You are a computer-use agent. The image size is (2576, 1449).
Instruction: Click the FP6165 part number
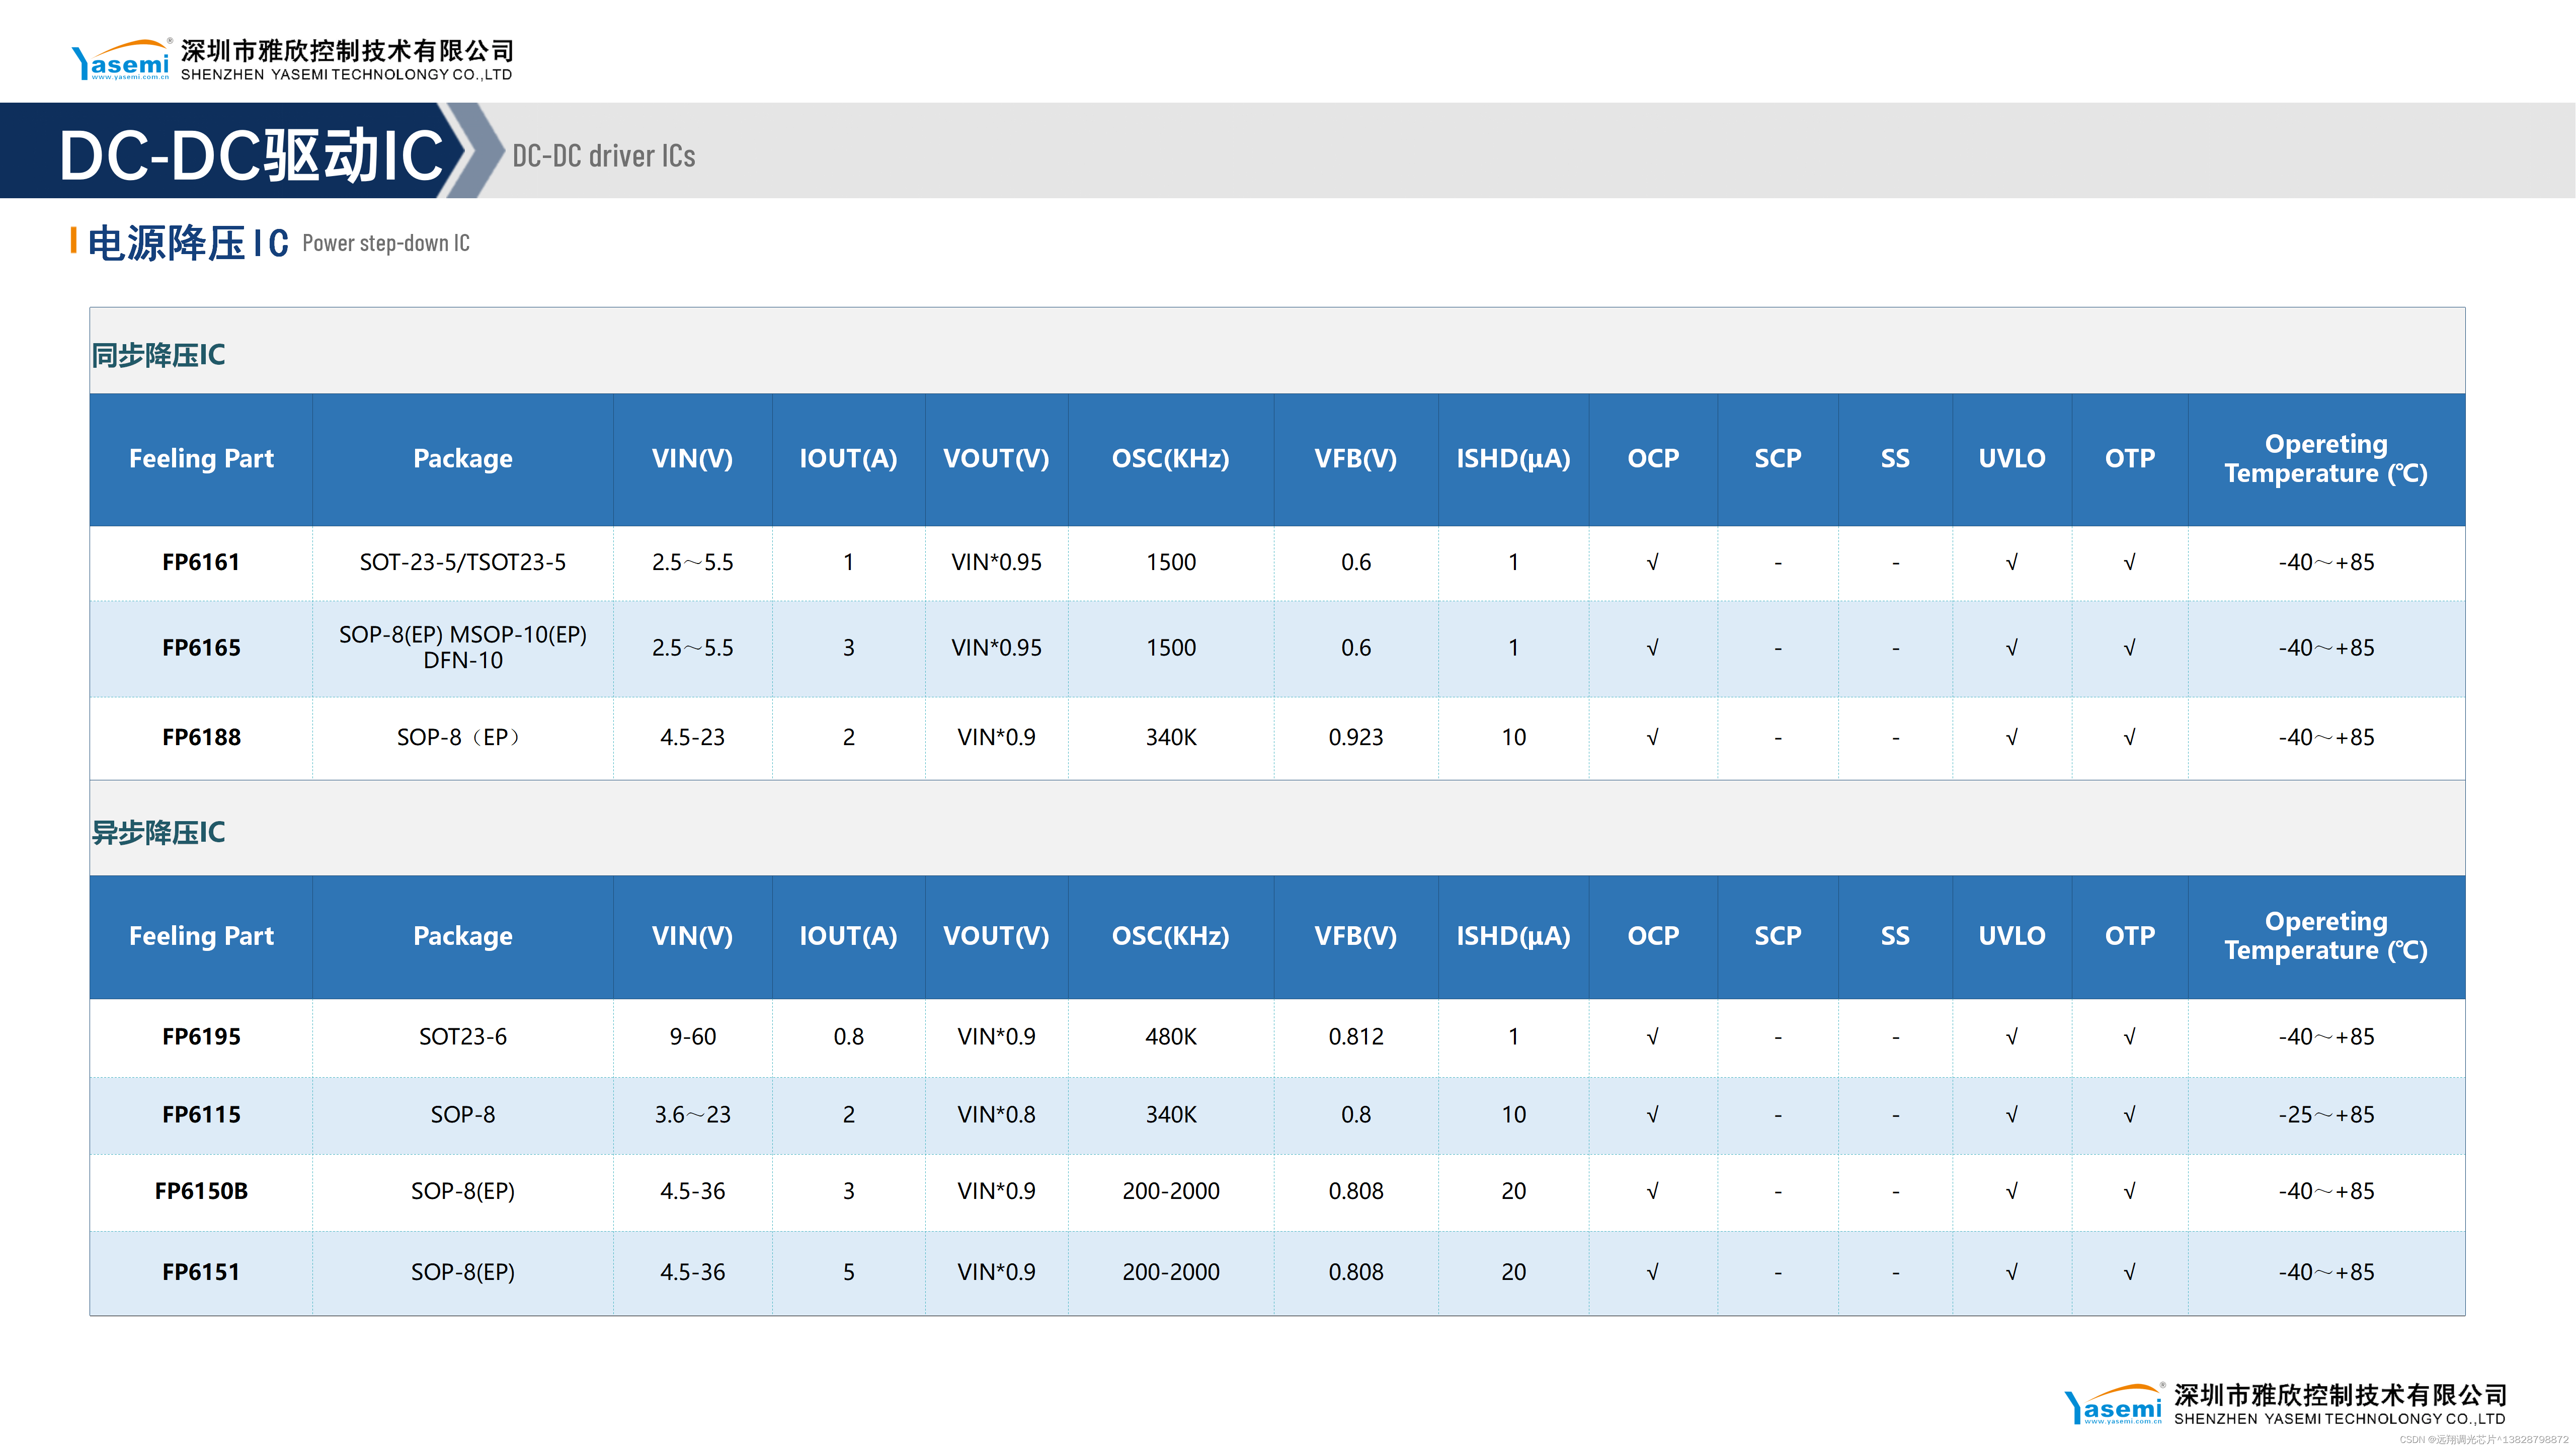(x=201, y=648)
